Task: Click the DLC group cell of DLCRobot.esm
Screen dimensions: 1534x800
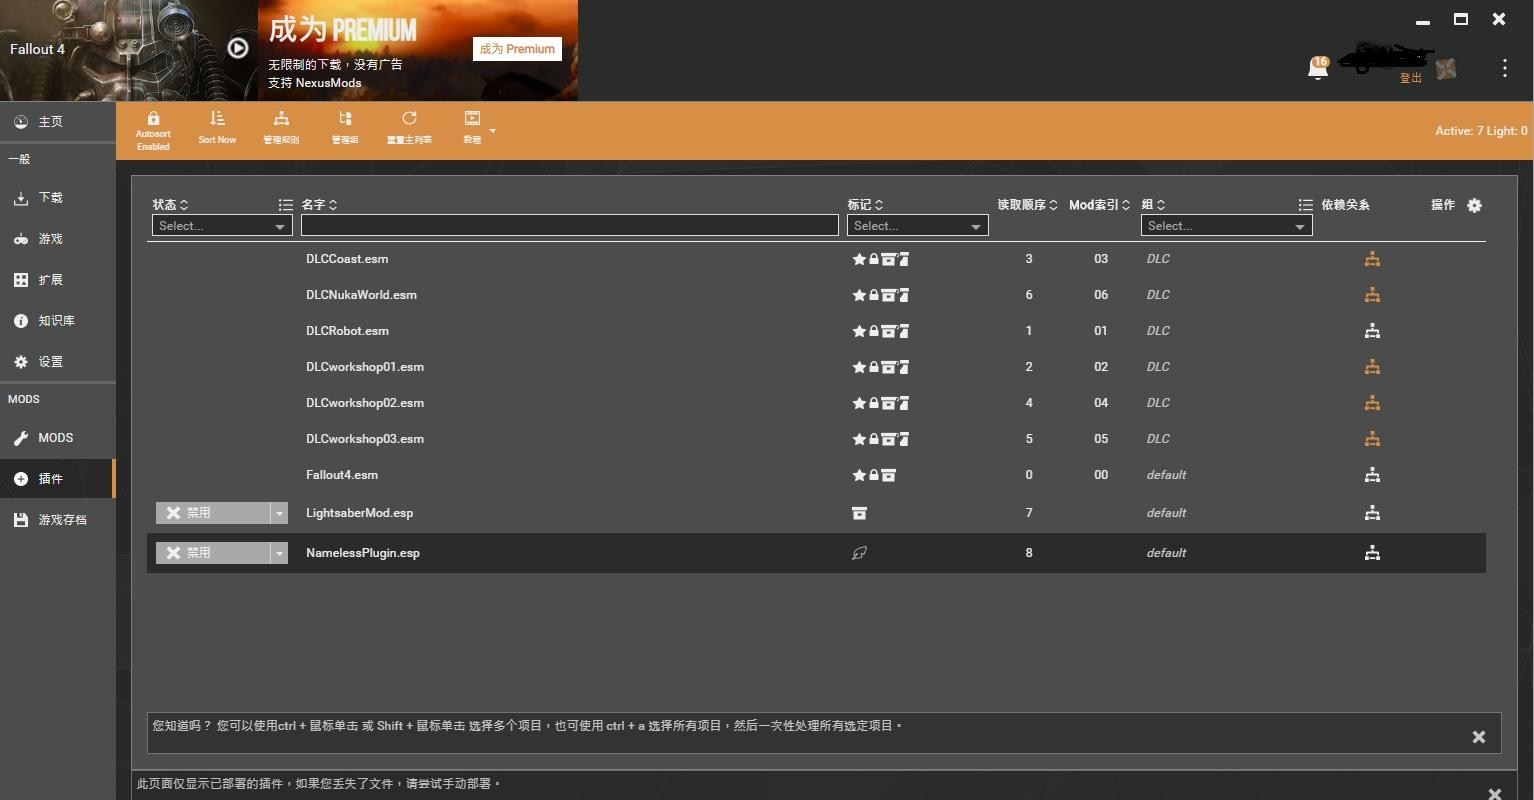Action: 1158,331
